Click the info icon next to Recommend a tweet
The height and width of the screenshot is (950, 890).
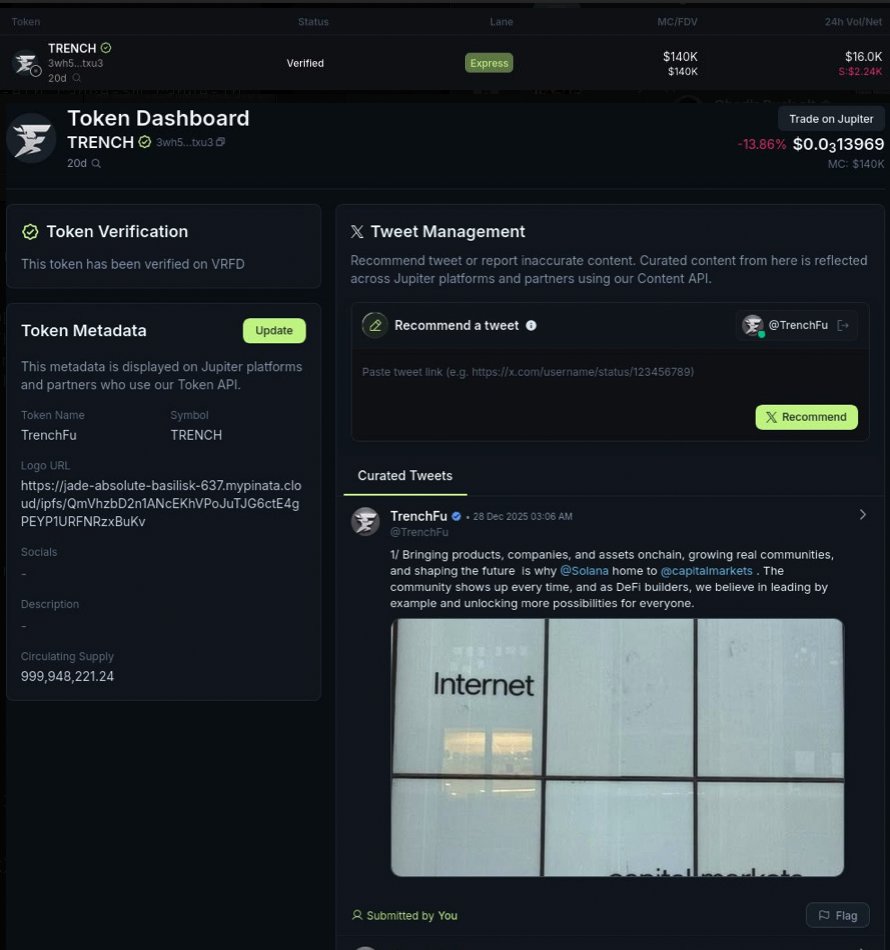click(531, 325)
